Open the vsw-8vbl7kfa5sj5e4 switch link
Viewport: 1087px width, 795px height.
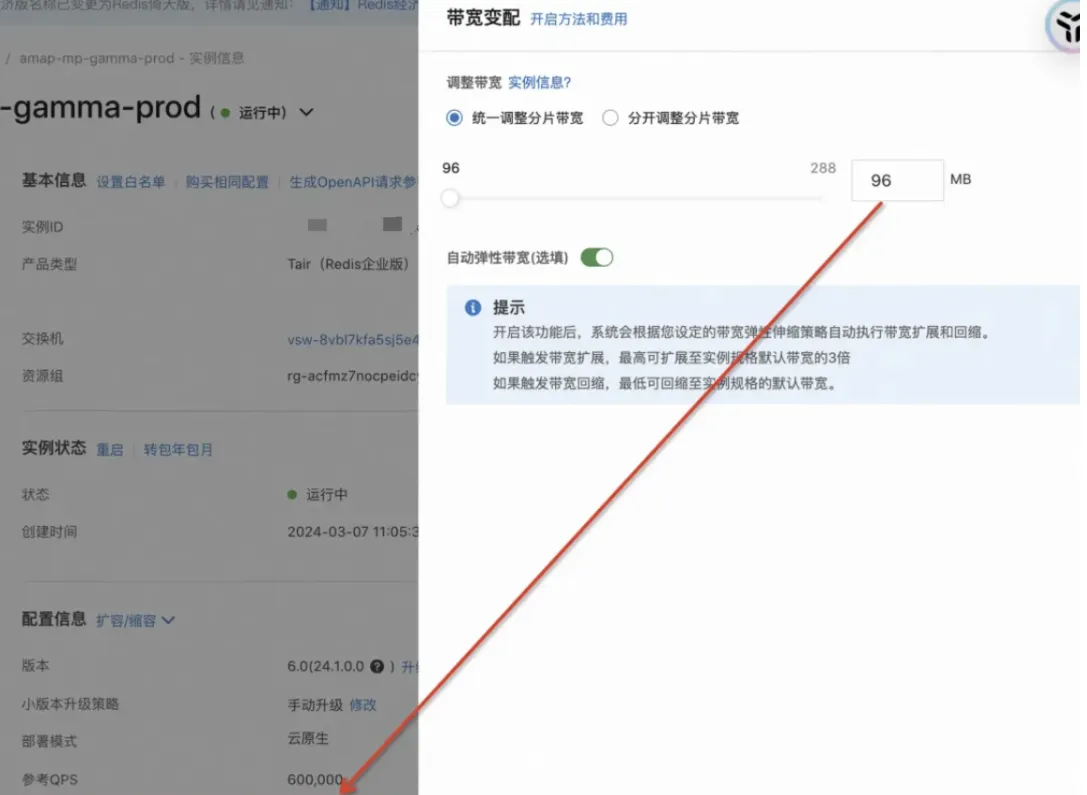tap(352, 340)
